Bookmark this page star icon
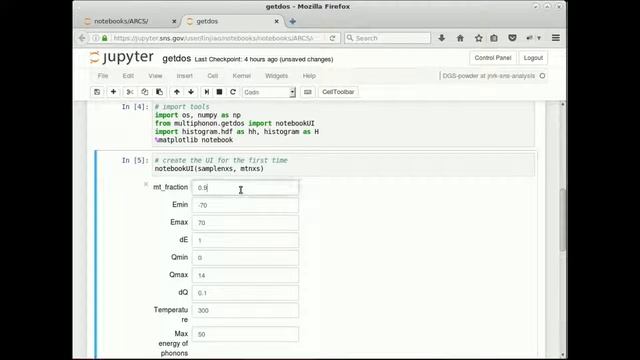This screenshot has width=640, height=360. [478, 38]
